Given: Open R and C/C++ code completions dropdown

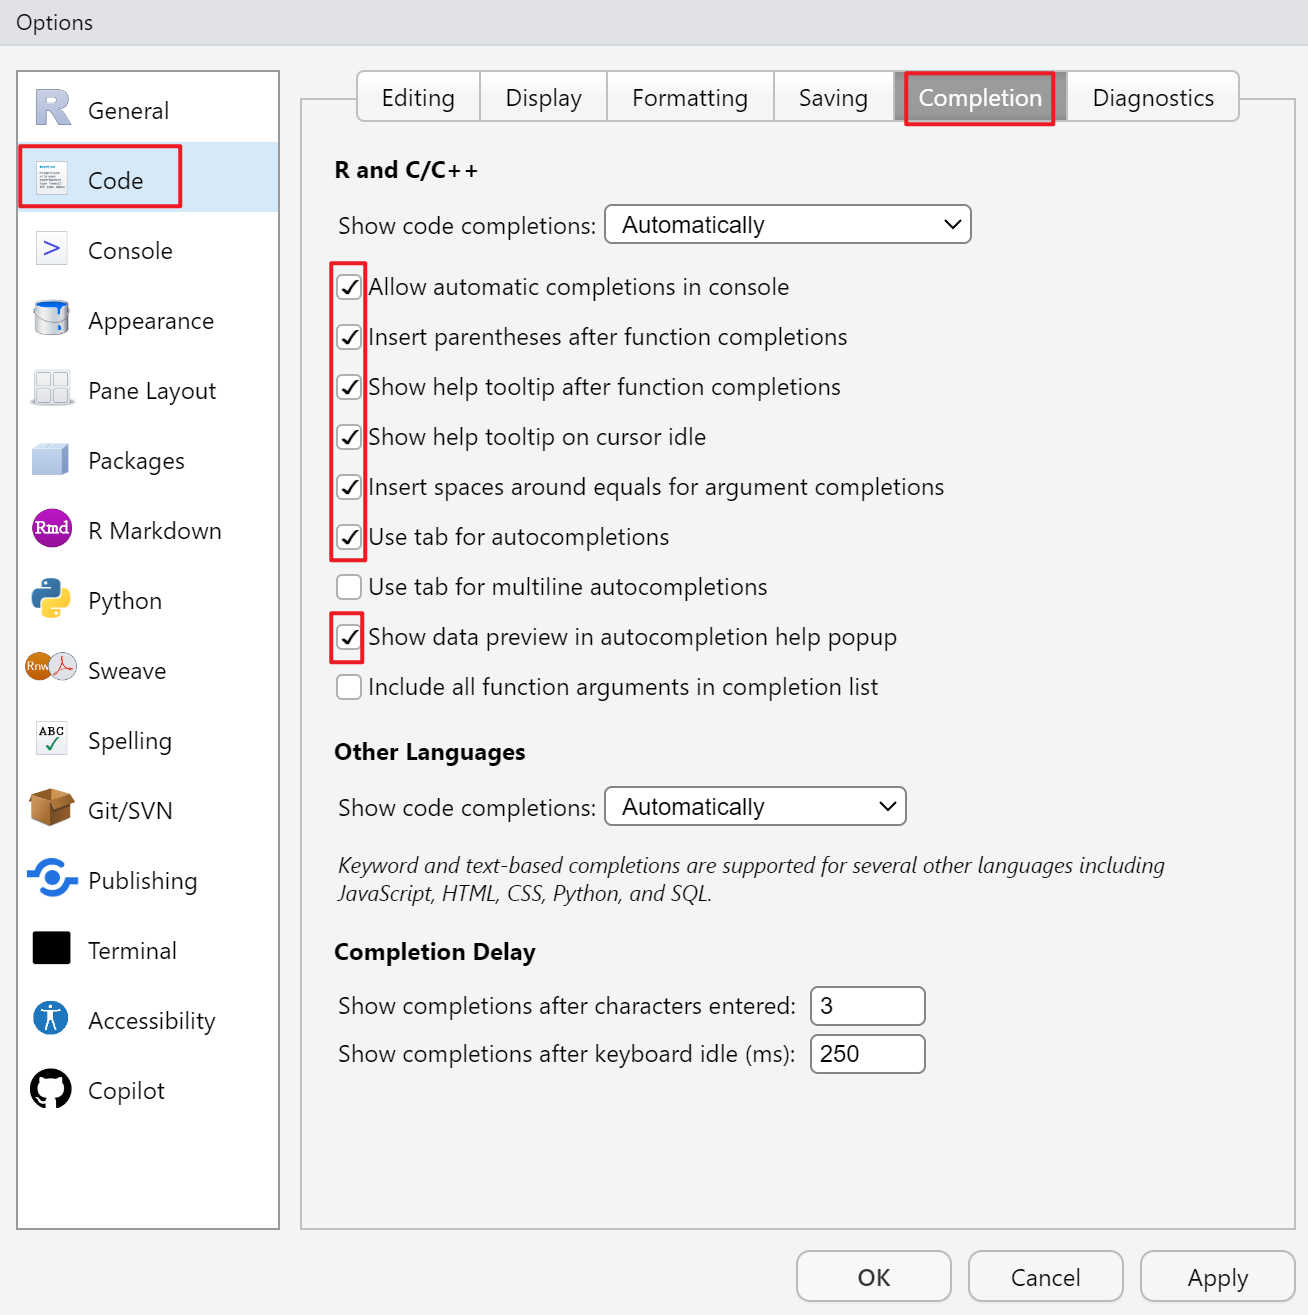Looking at the screenshot, I should (787, 225).
